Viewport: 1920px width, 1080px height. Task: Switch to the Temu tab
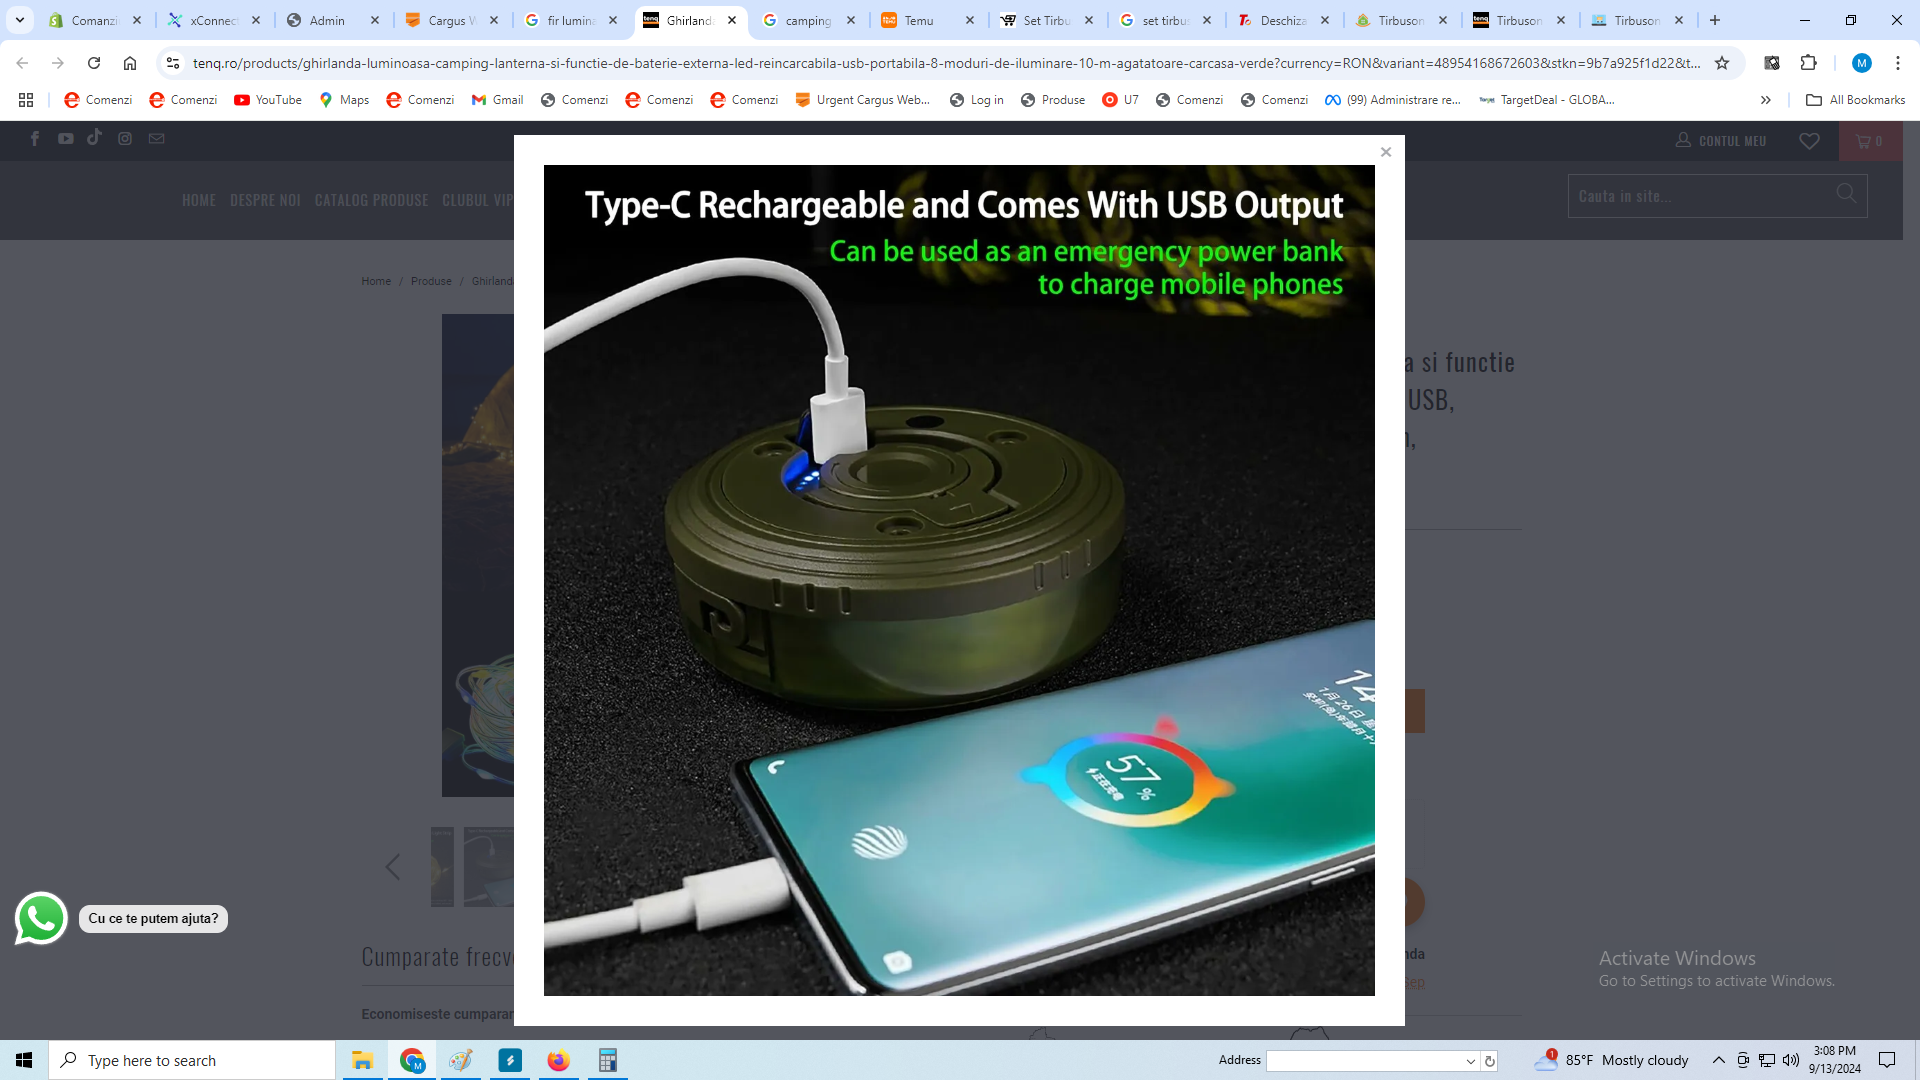(918, 20)
